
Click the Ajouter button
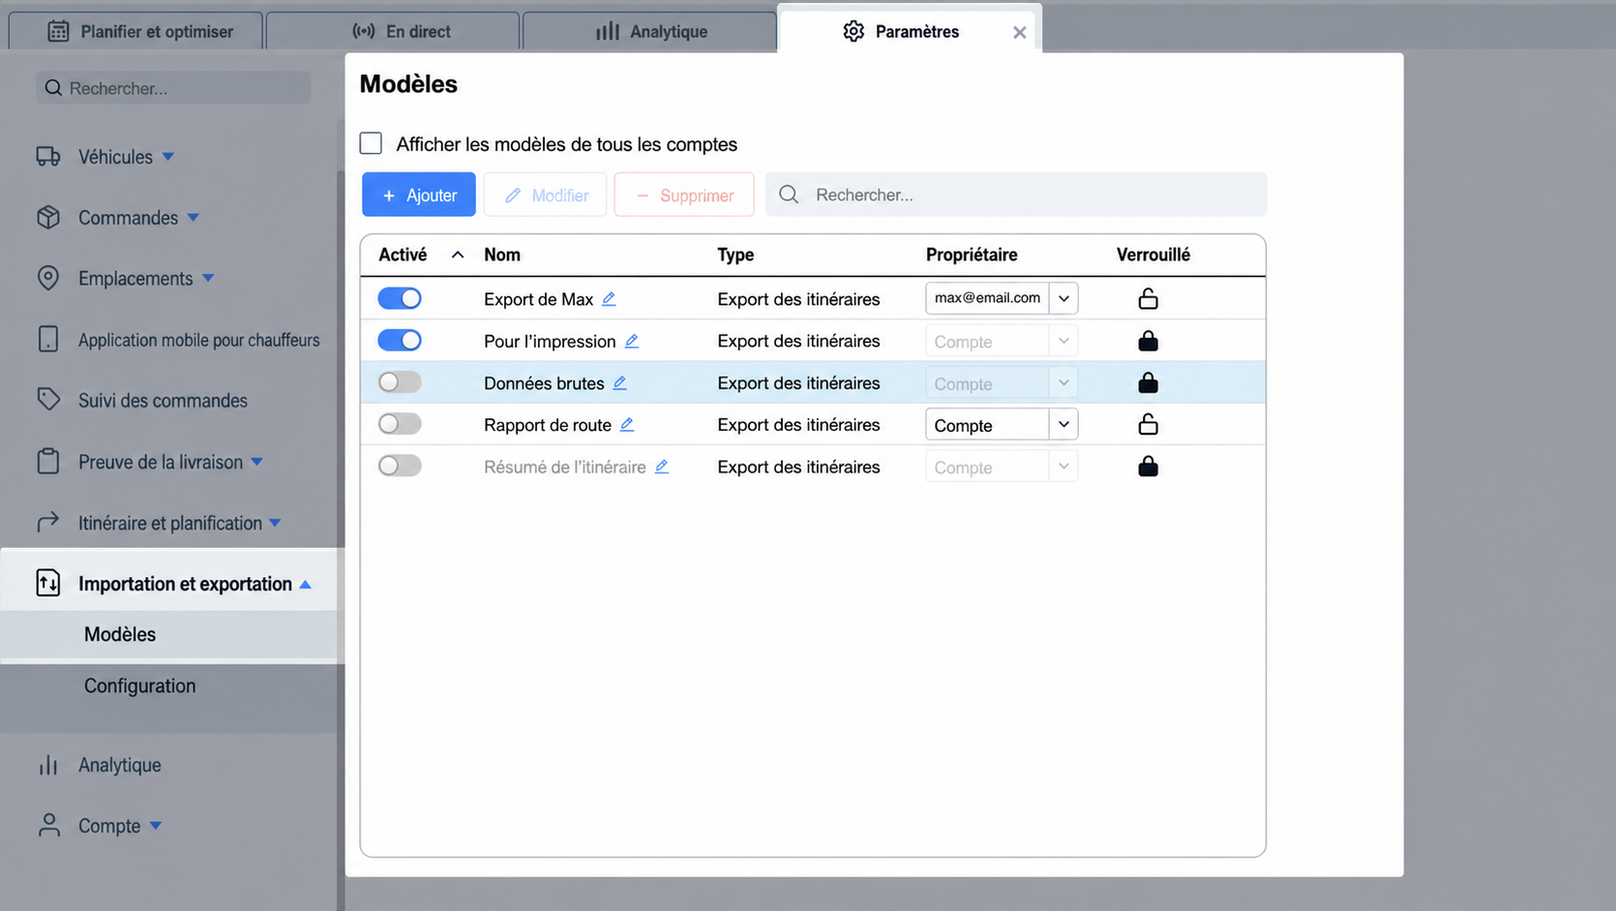419,195
